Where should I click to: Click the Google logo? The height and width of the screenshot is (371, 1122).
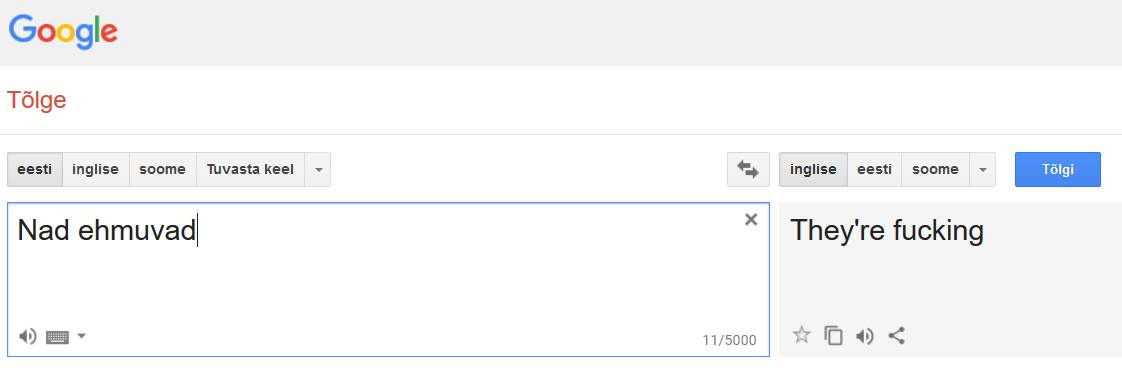coord(63,32)
